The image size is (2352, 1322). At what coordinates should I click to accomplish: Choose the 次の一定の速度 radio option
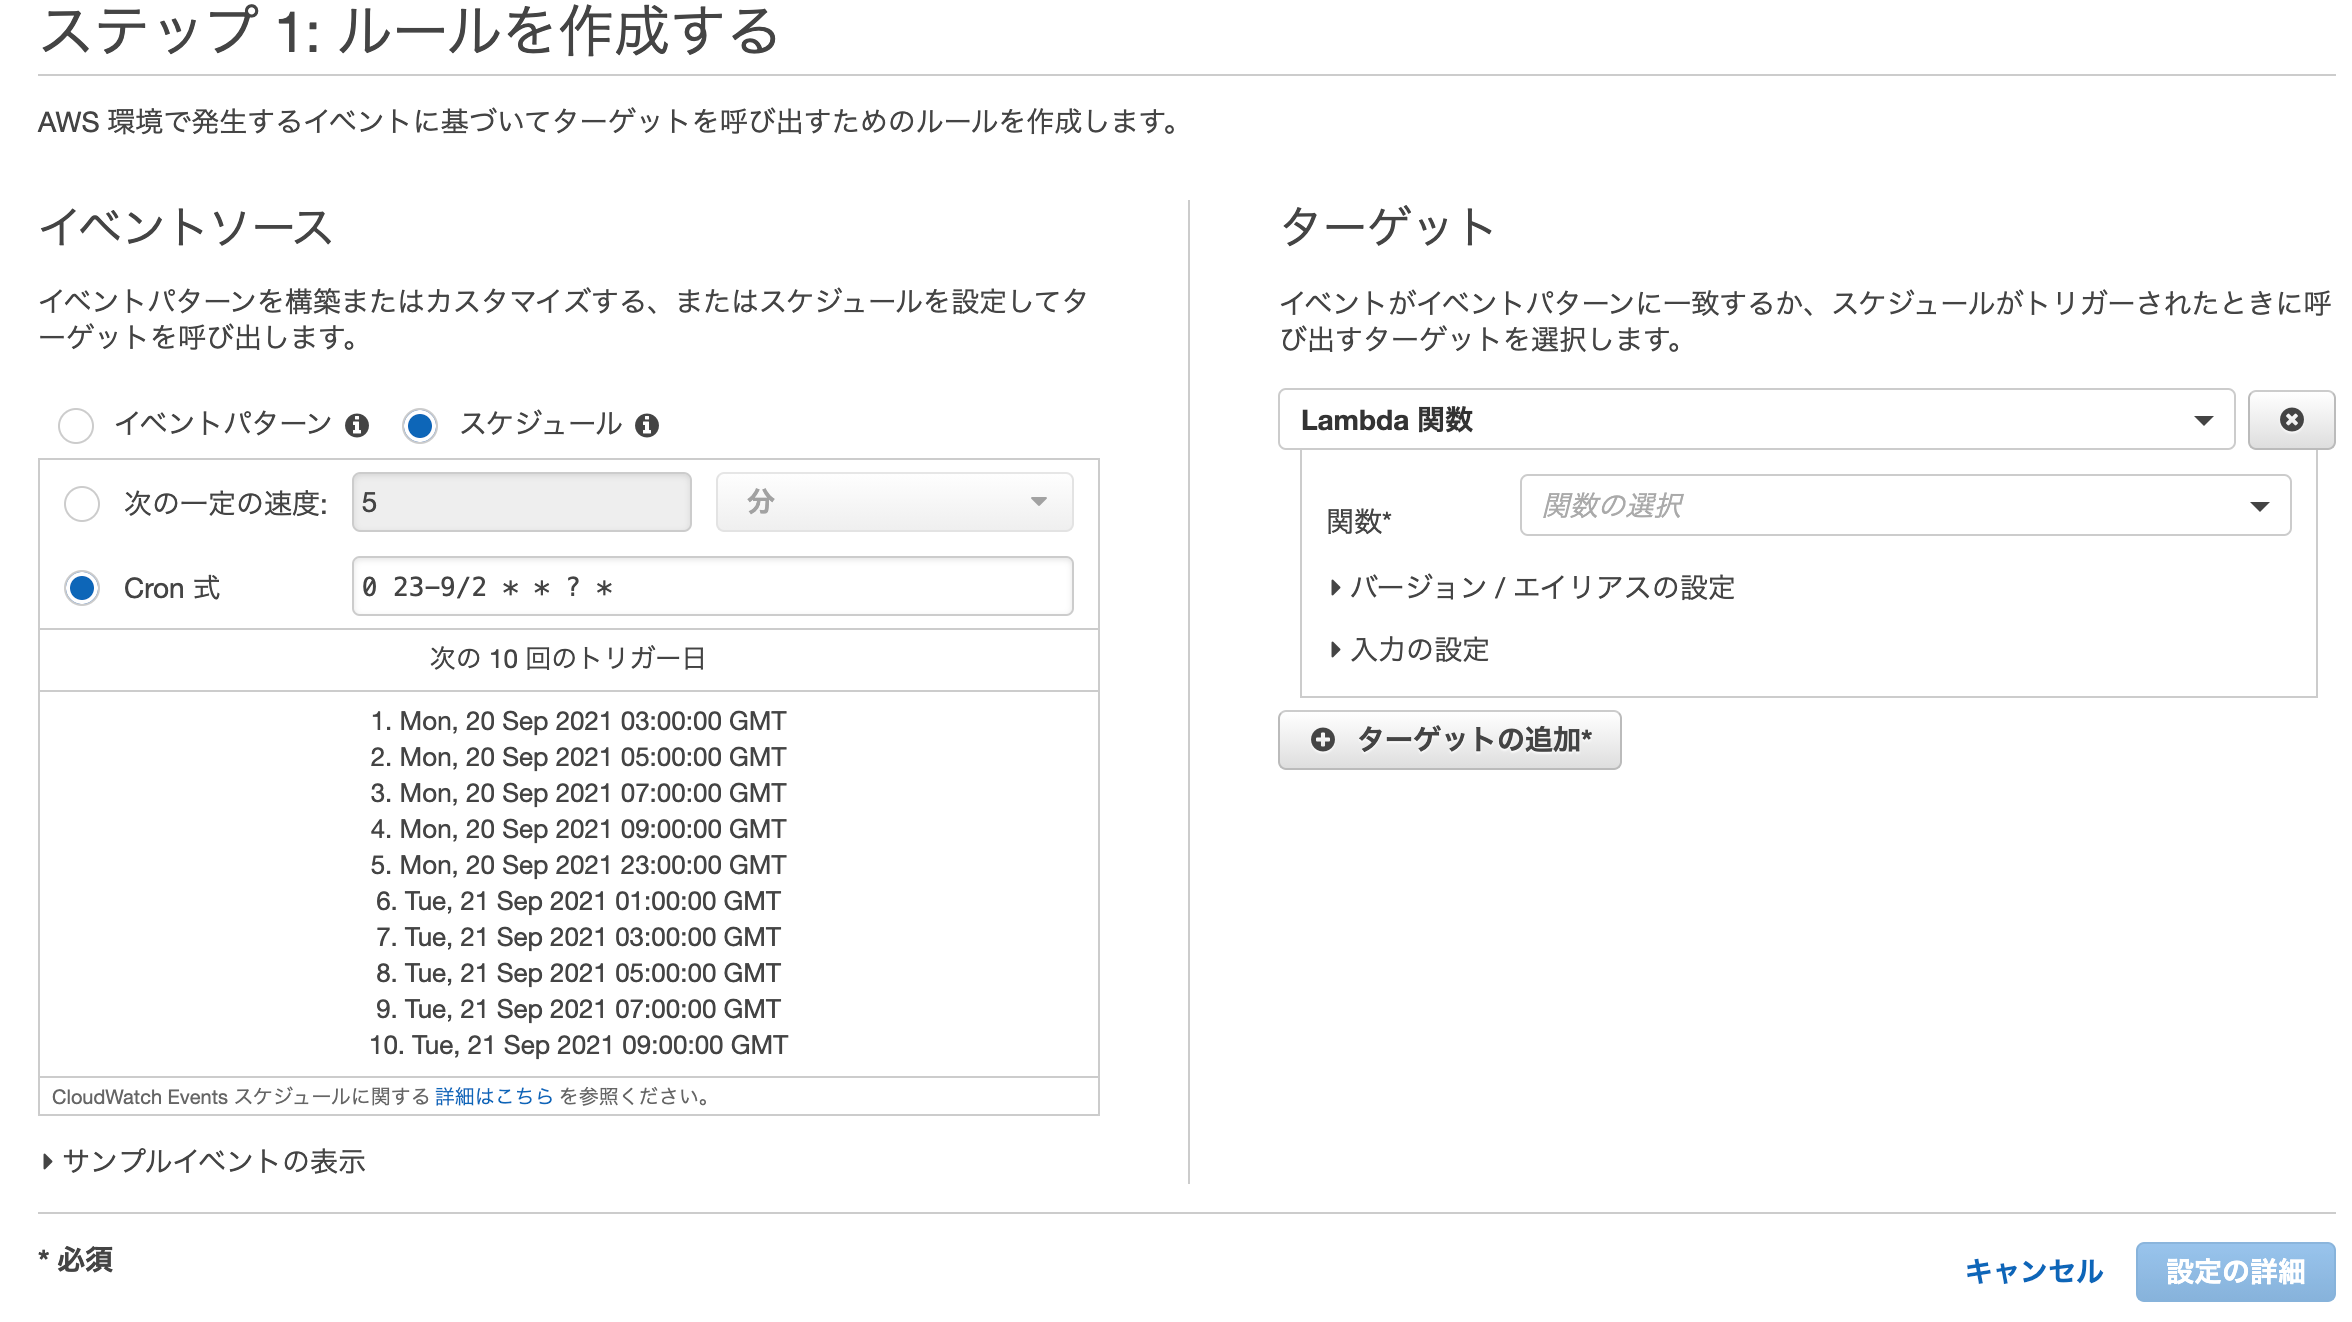tap(82, 503)
